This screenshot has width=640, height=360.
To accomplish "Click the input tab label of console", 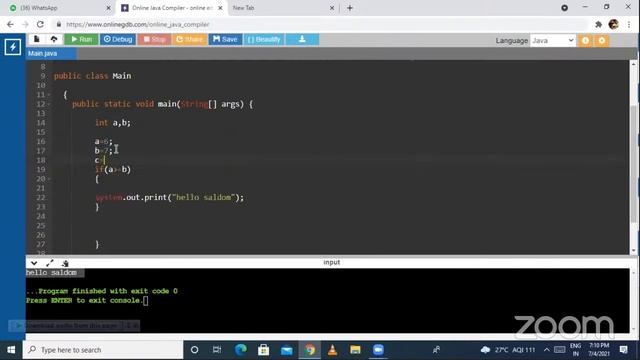I will click(x=331, y=262).
